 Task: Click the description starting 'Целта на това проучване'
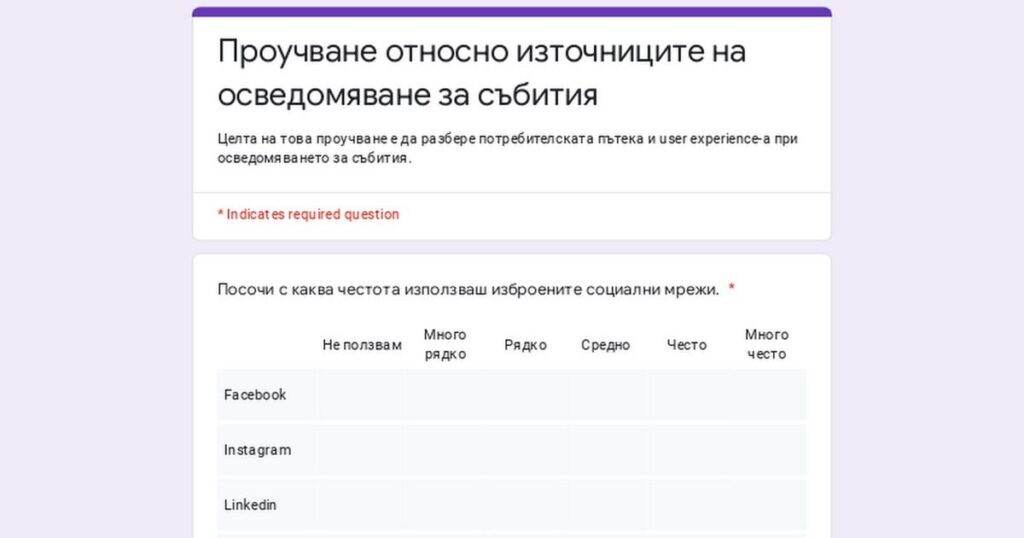point(507,148)
